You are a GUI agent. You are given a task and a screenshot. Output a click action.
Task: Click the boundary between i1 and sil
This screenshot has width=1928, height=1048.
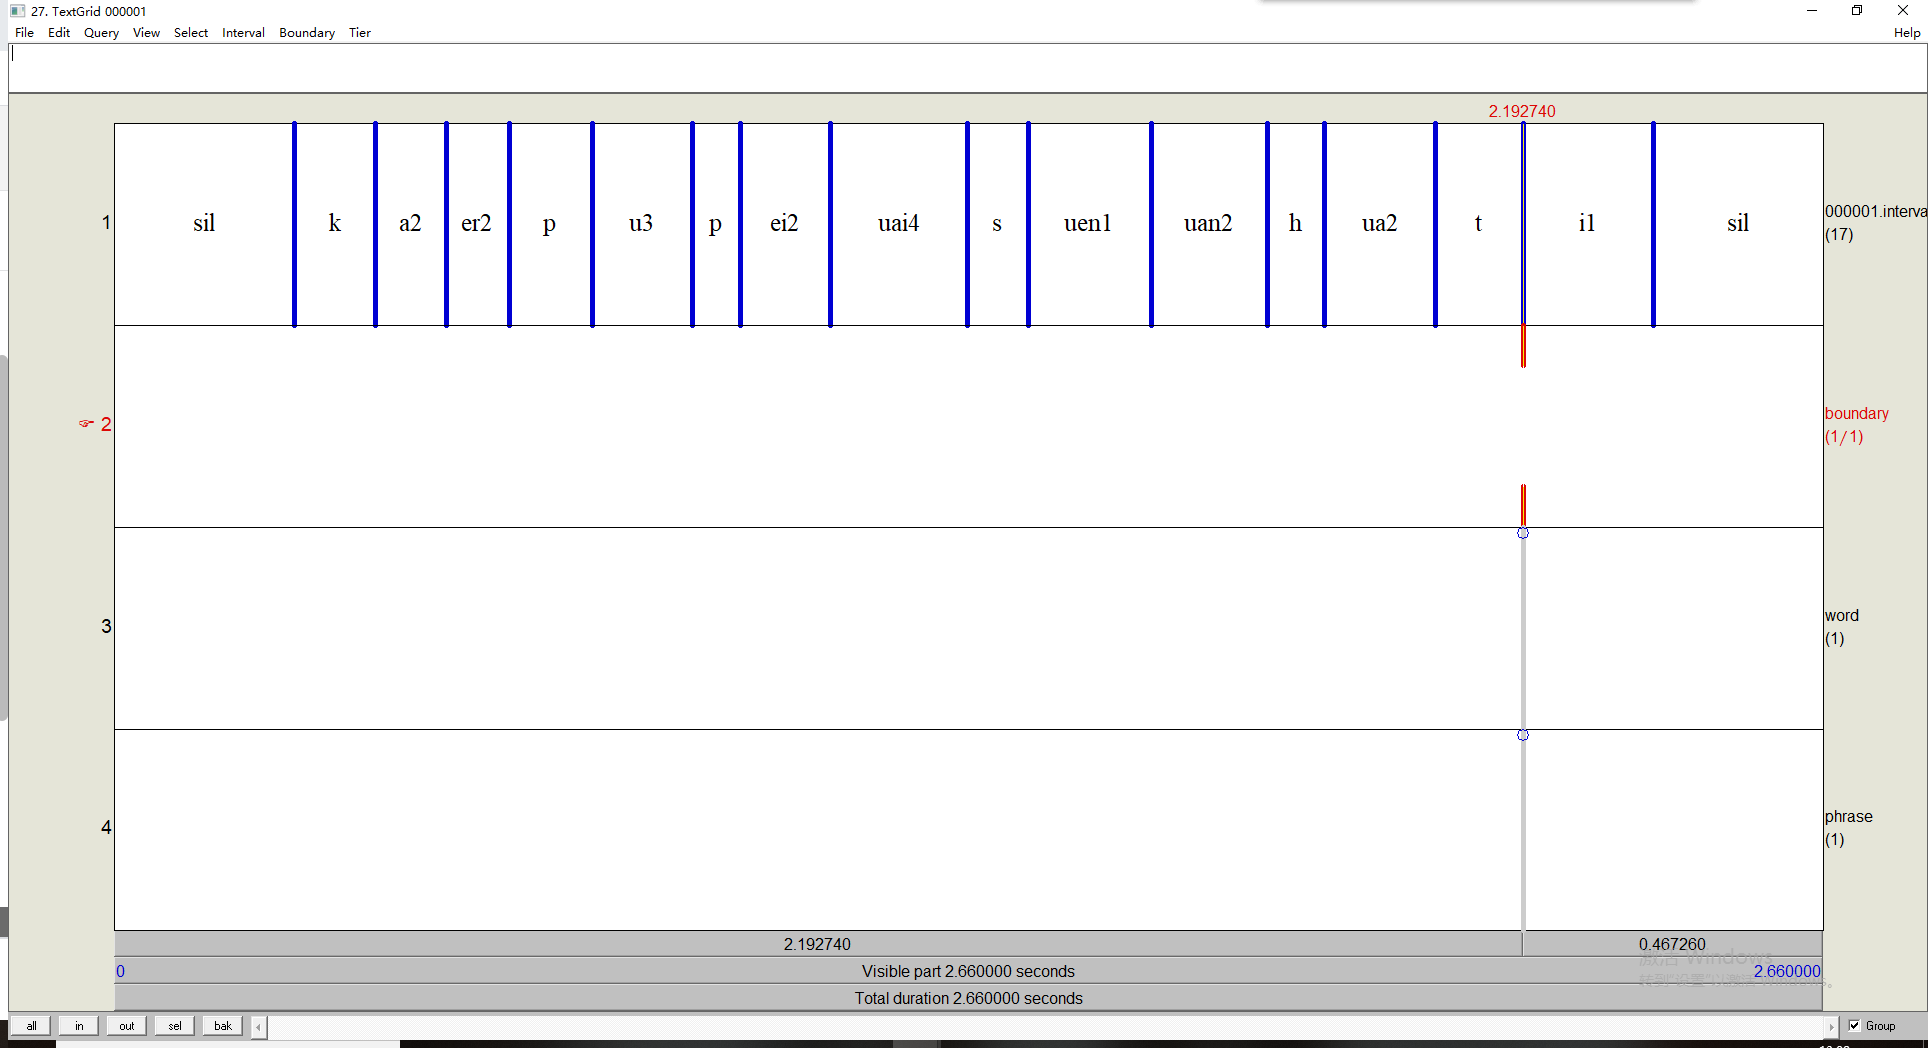1653,224
